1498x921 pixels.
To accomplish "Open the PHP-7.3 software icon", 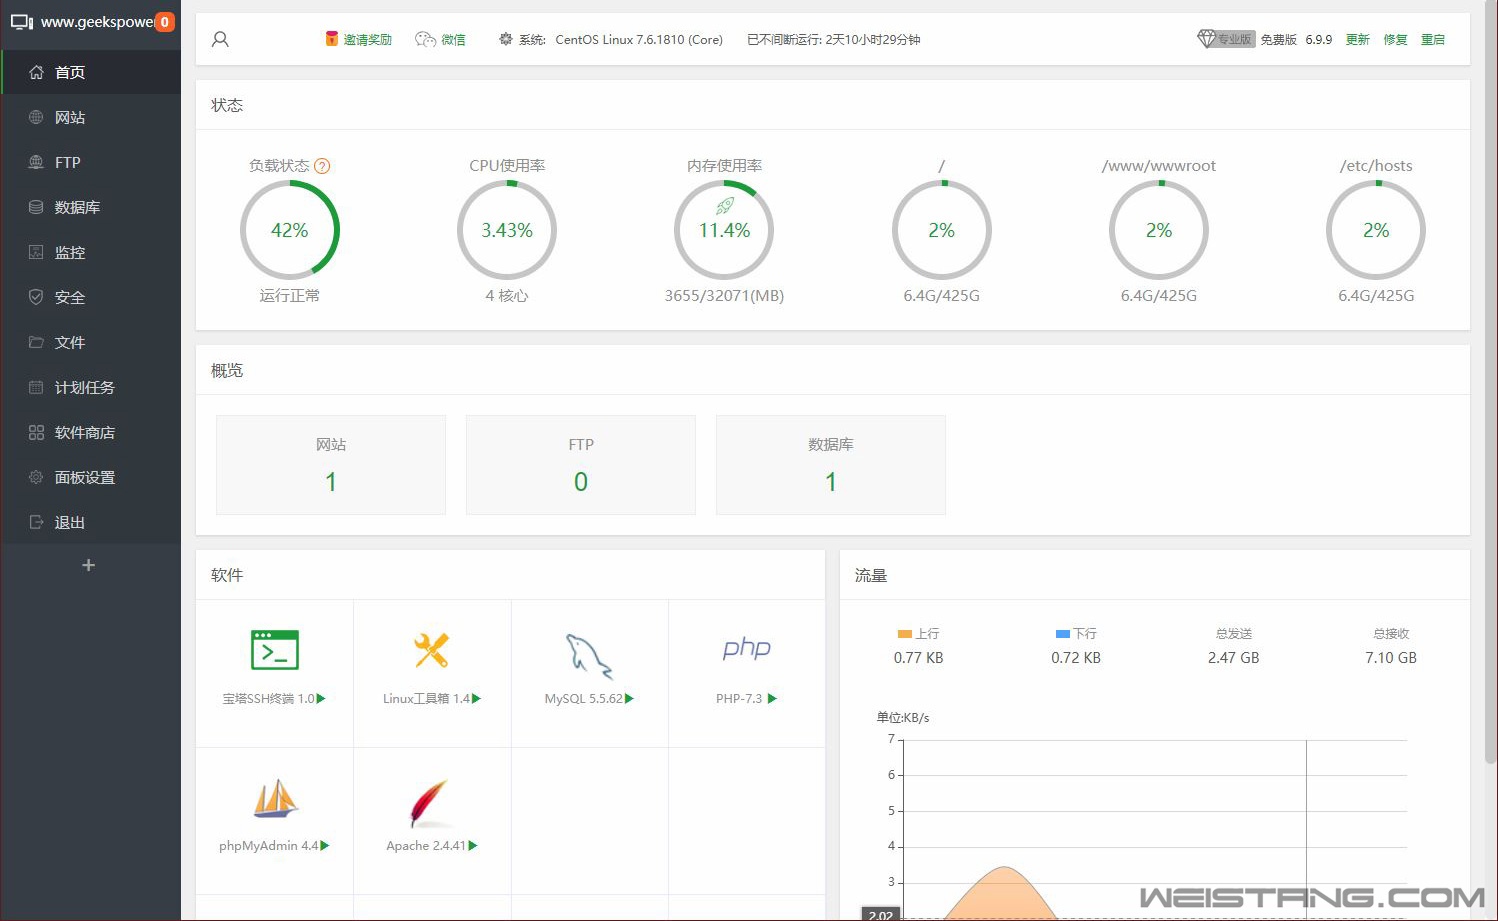I will pos(746,649).
